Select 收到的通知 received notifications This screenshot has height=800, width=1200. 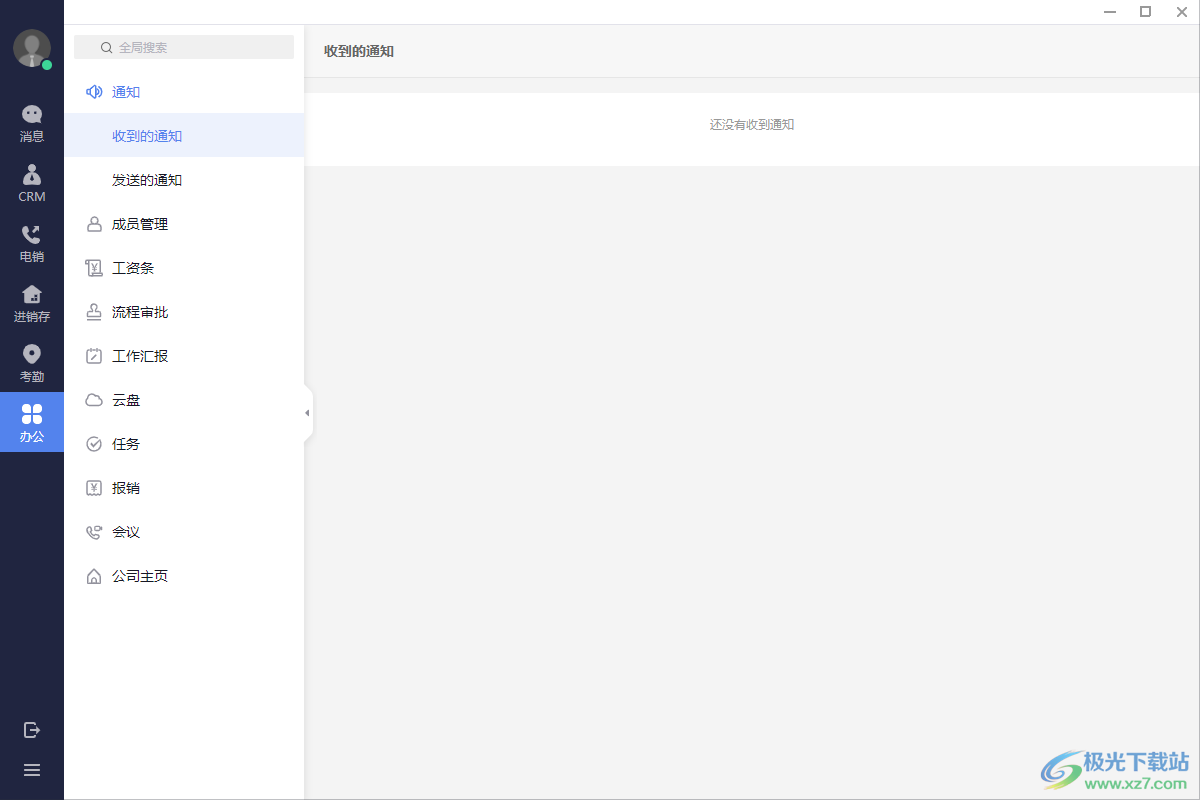click(x=184, y=136)
